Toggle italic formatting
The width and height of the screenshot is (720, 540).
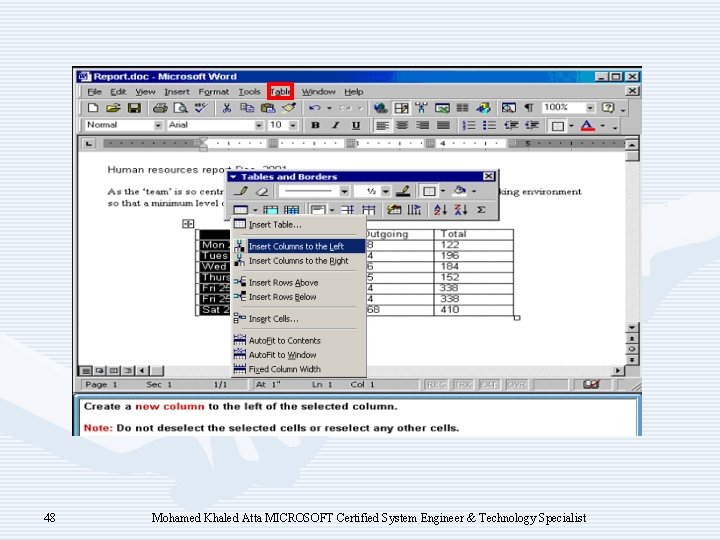pyautogui.click(x=336, y=125)
